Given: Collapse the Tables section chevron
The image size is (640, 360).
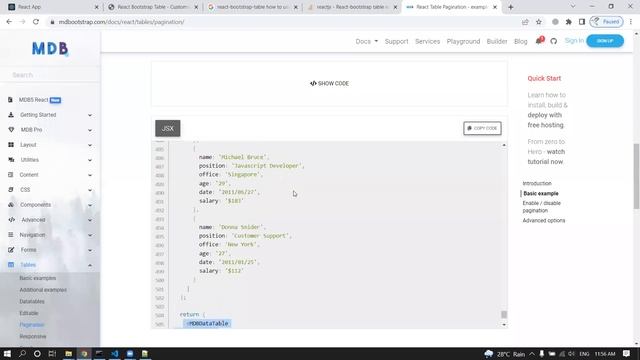Looking at the screenshot, I should (x=90, y=265).
